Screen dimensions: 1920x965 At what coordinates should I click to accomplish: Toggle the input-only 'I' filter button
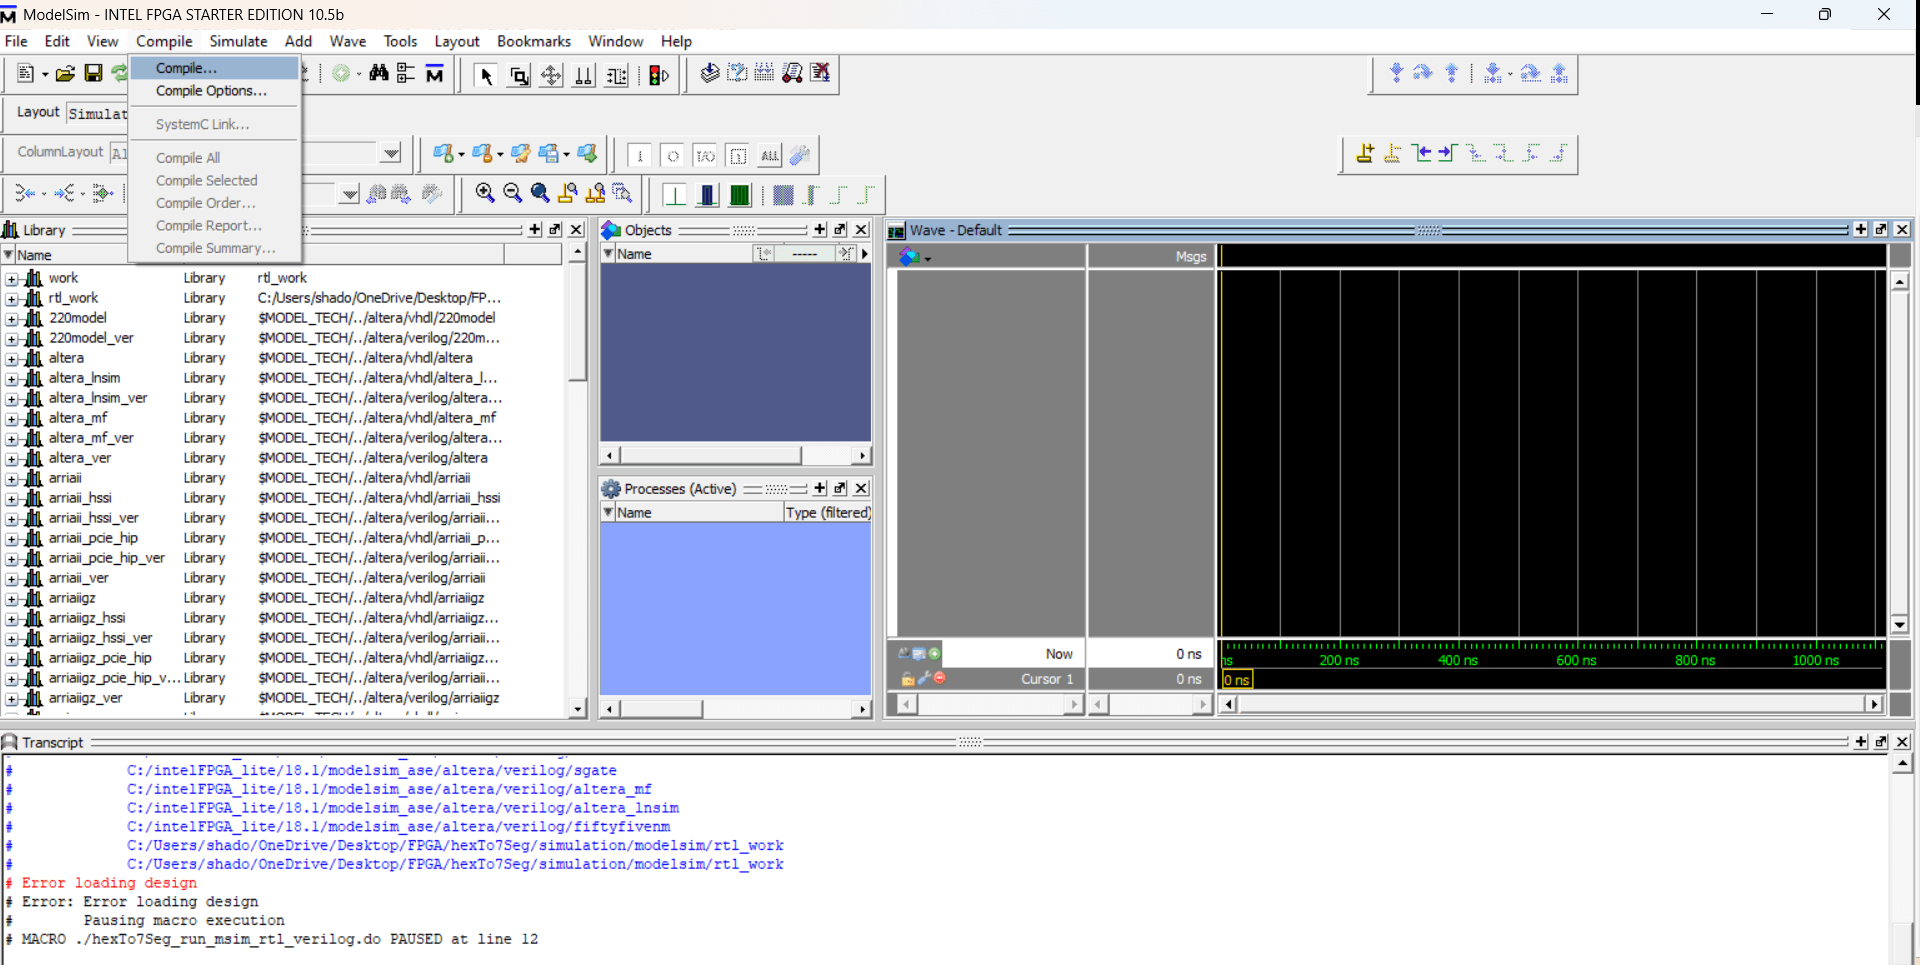pos(640,156)
